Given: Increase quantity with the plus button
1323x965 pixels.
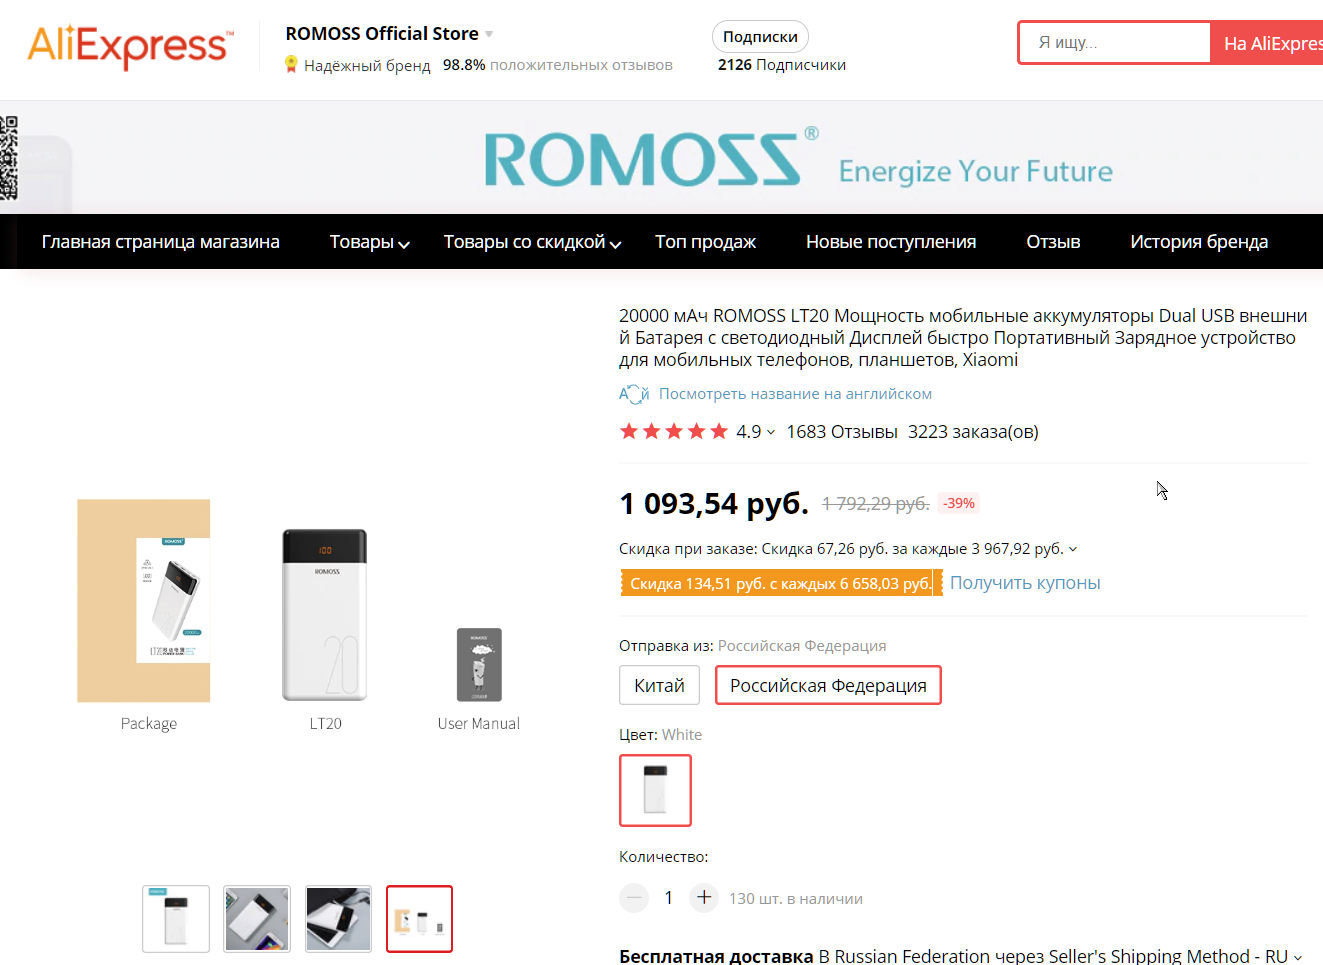Looking at the screenshot, I should pos(704,897).
